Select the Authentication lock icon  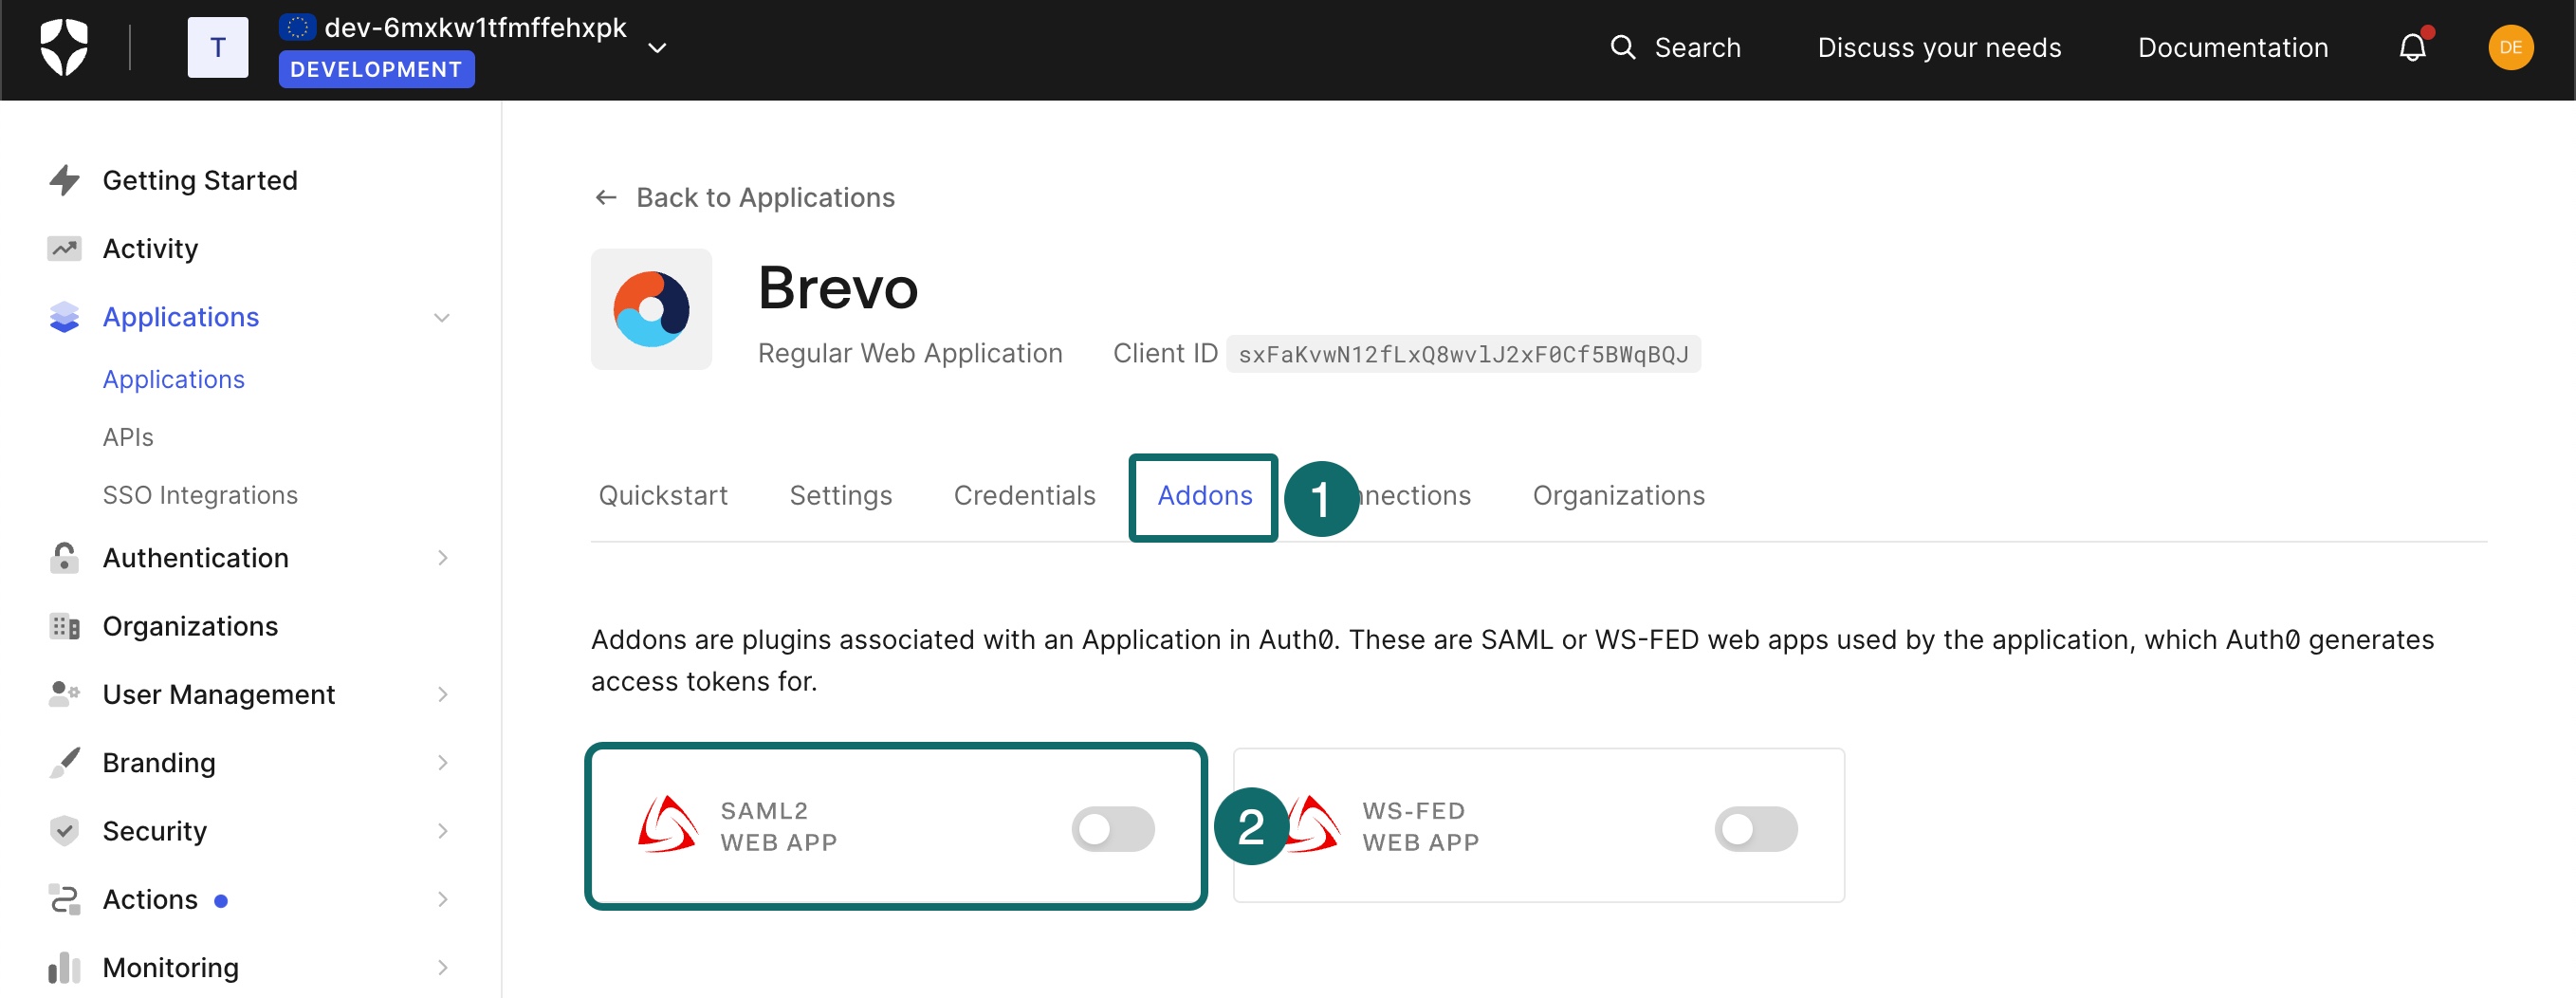[64, 557]
